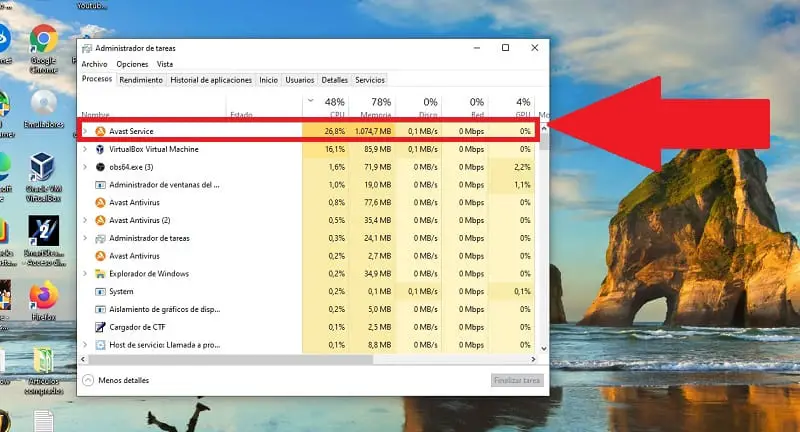800x432 pixels.
Task: Click the 1.074,7 MB memory value
Action: 373,131
